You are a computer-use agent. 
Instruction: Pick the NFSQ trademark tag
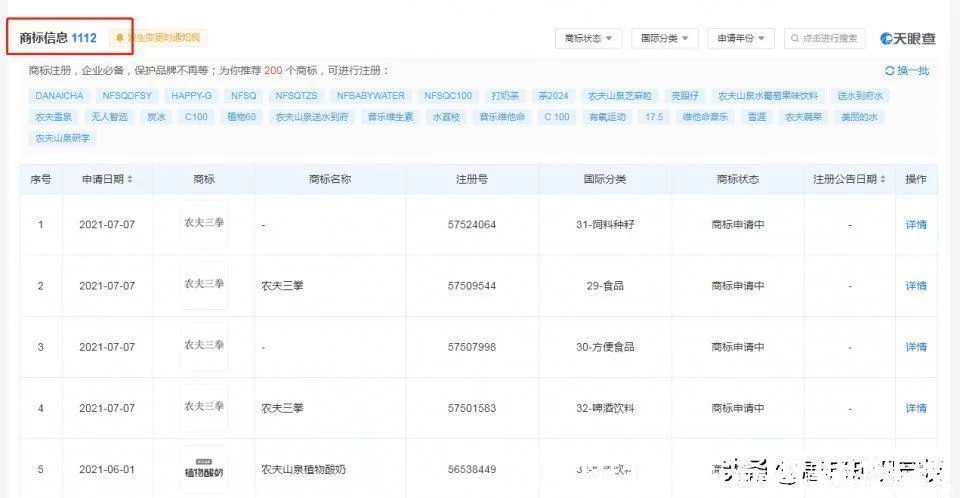pyautogui.click(x=244, y=96)
